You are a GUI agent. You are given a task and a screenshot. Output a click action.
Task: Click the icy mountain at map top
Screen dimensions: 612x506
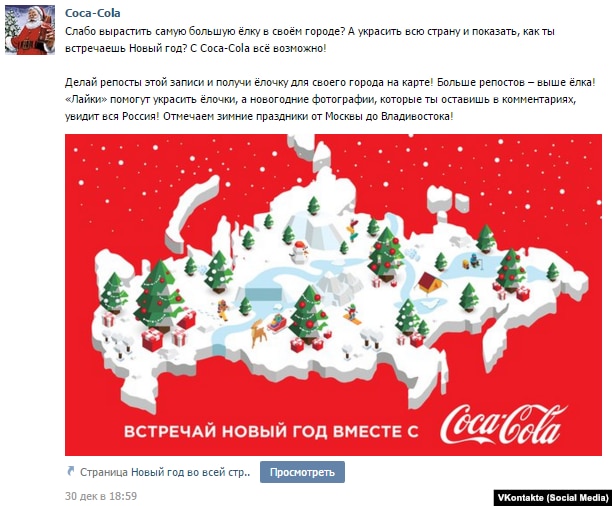tap(318, 228)
